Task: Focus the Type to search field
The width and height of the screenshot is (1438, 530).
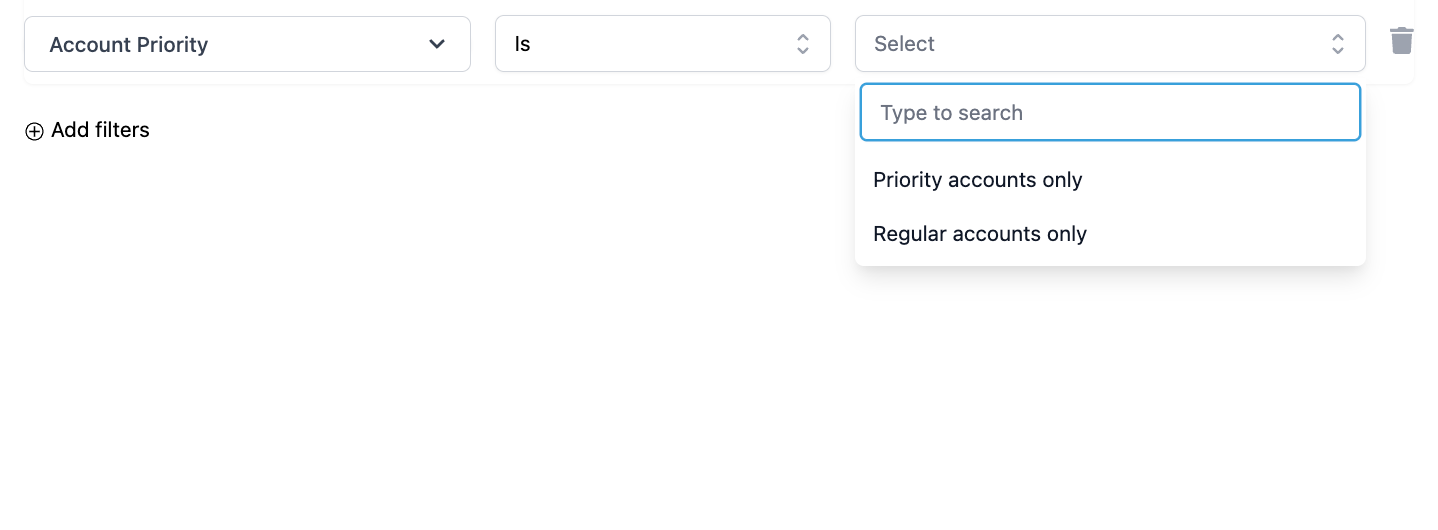Action: pyautogui.click(x=1110, y=112)
